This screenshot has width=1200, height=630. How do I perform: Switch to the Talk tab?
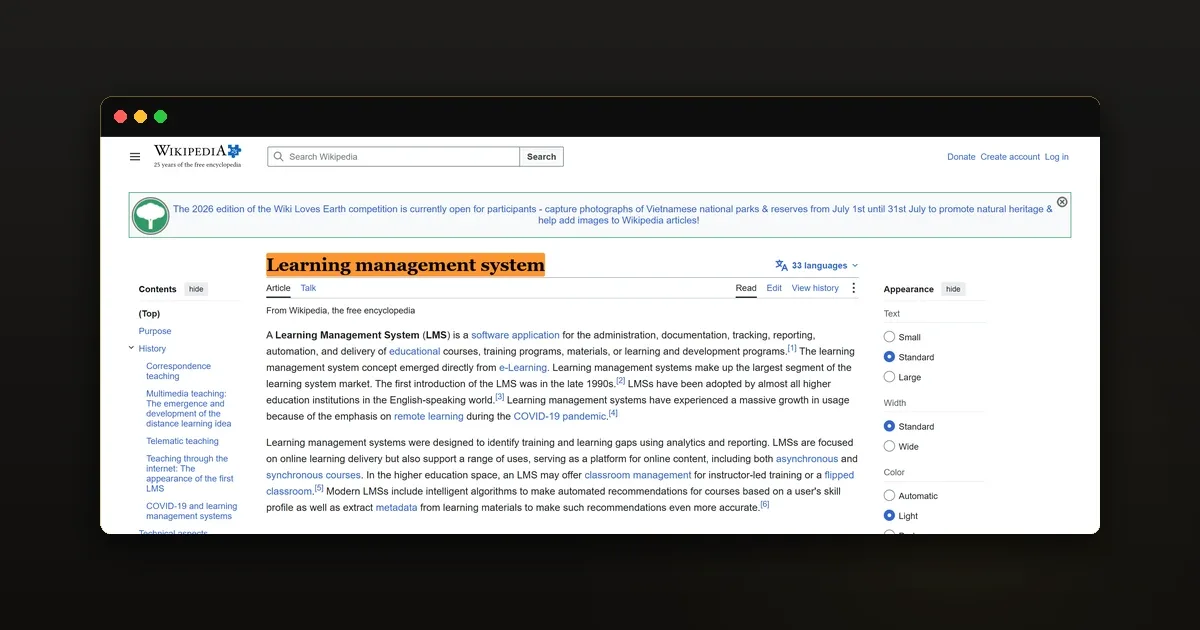tap(308, 288)
